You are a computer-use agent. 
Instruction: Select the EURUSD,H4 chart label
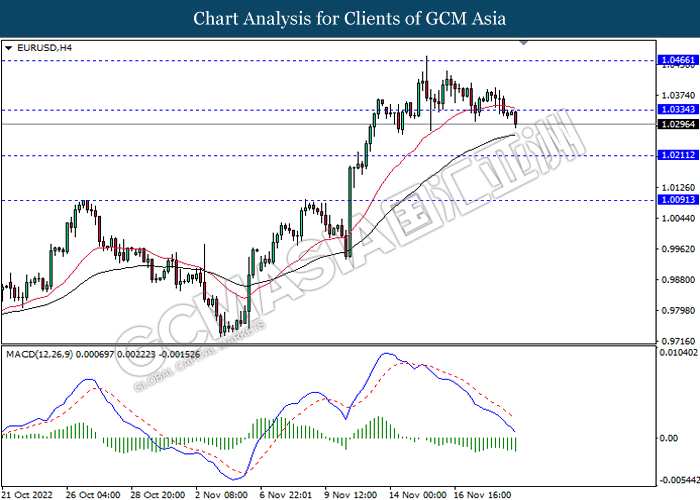coord(44,47)
